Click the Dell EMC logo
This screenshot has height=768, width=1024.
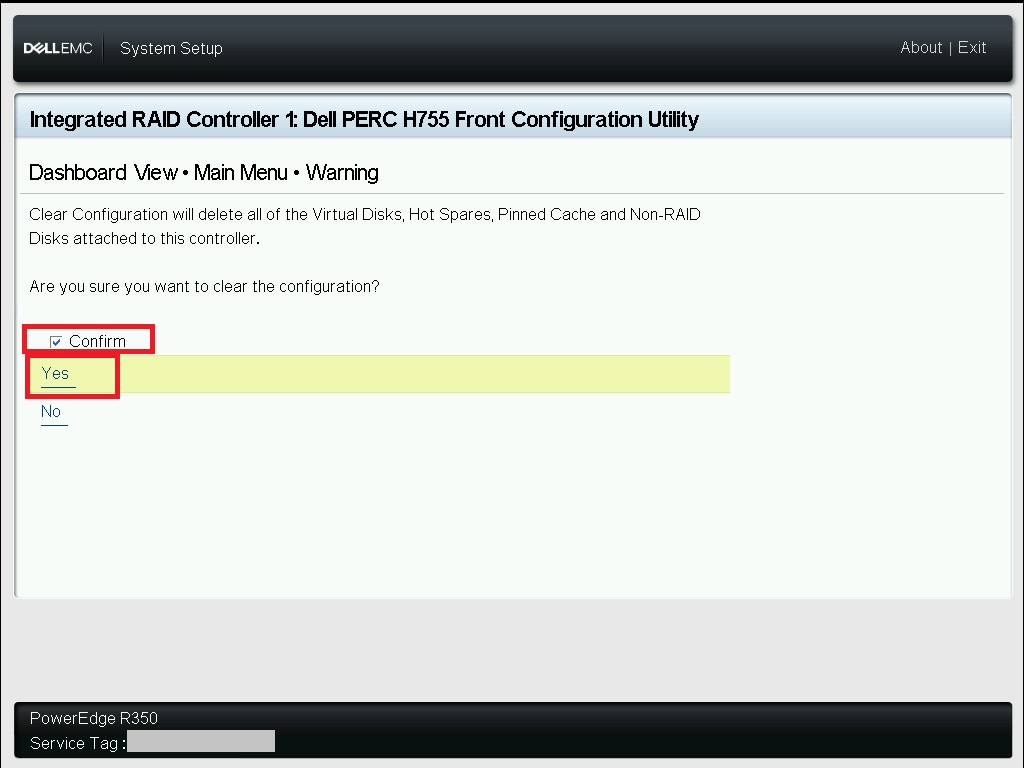tap(58, 48)
